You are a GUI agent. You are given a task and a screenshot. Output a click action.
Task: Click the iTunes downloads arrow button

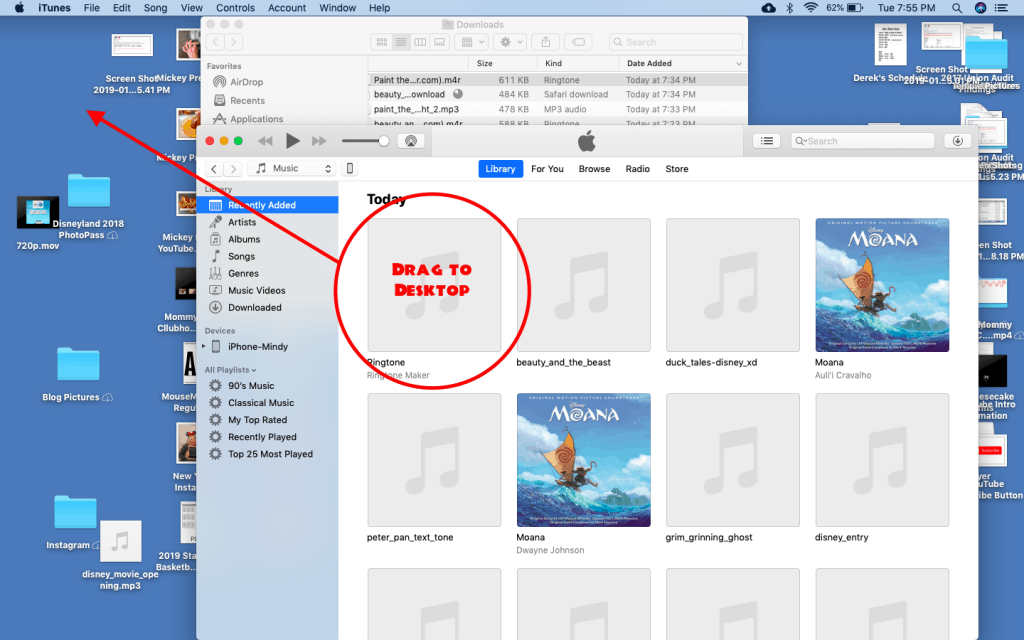957,141
